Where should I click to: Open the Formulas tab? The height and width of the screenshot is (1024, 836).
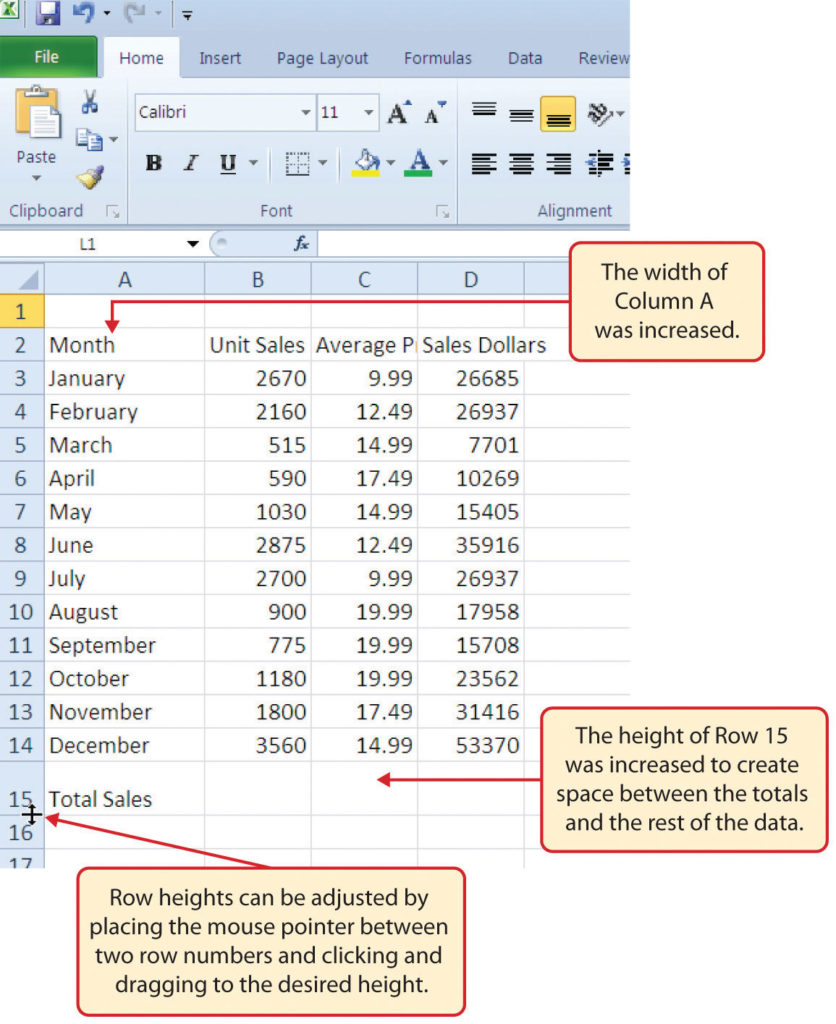click(x=438, y=58)
